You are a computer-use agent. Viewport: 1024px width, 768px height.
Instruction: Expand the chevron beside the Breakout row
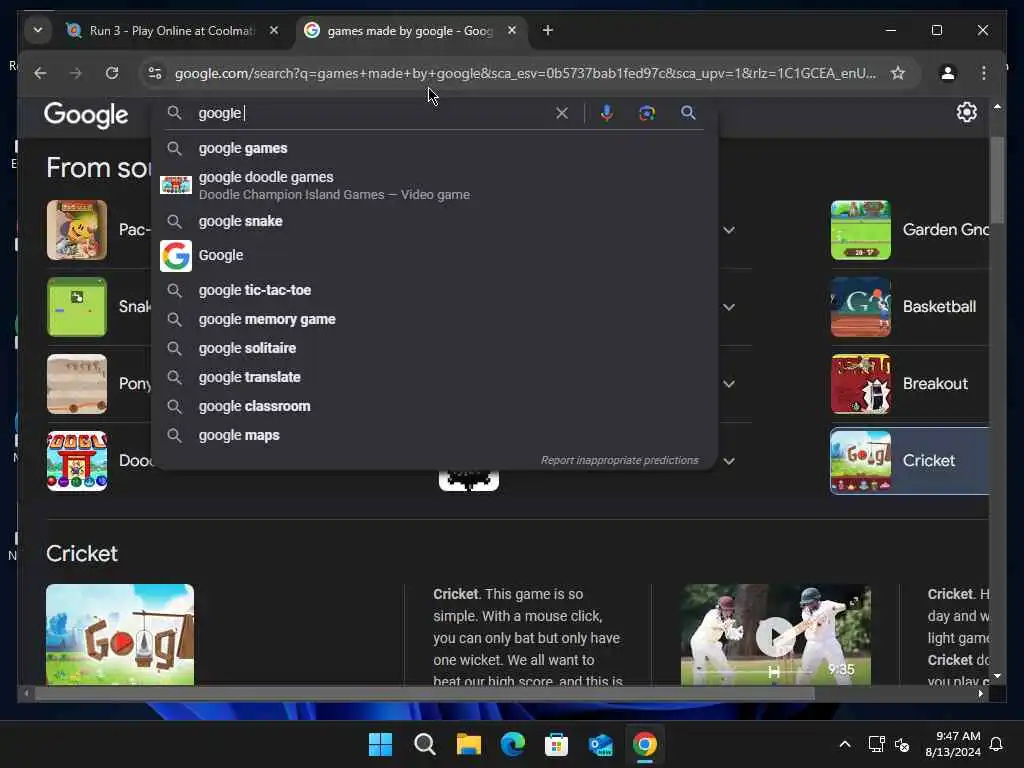[x=729, y=384]
